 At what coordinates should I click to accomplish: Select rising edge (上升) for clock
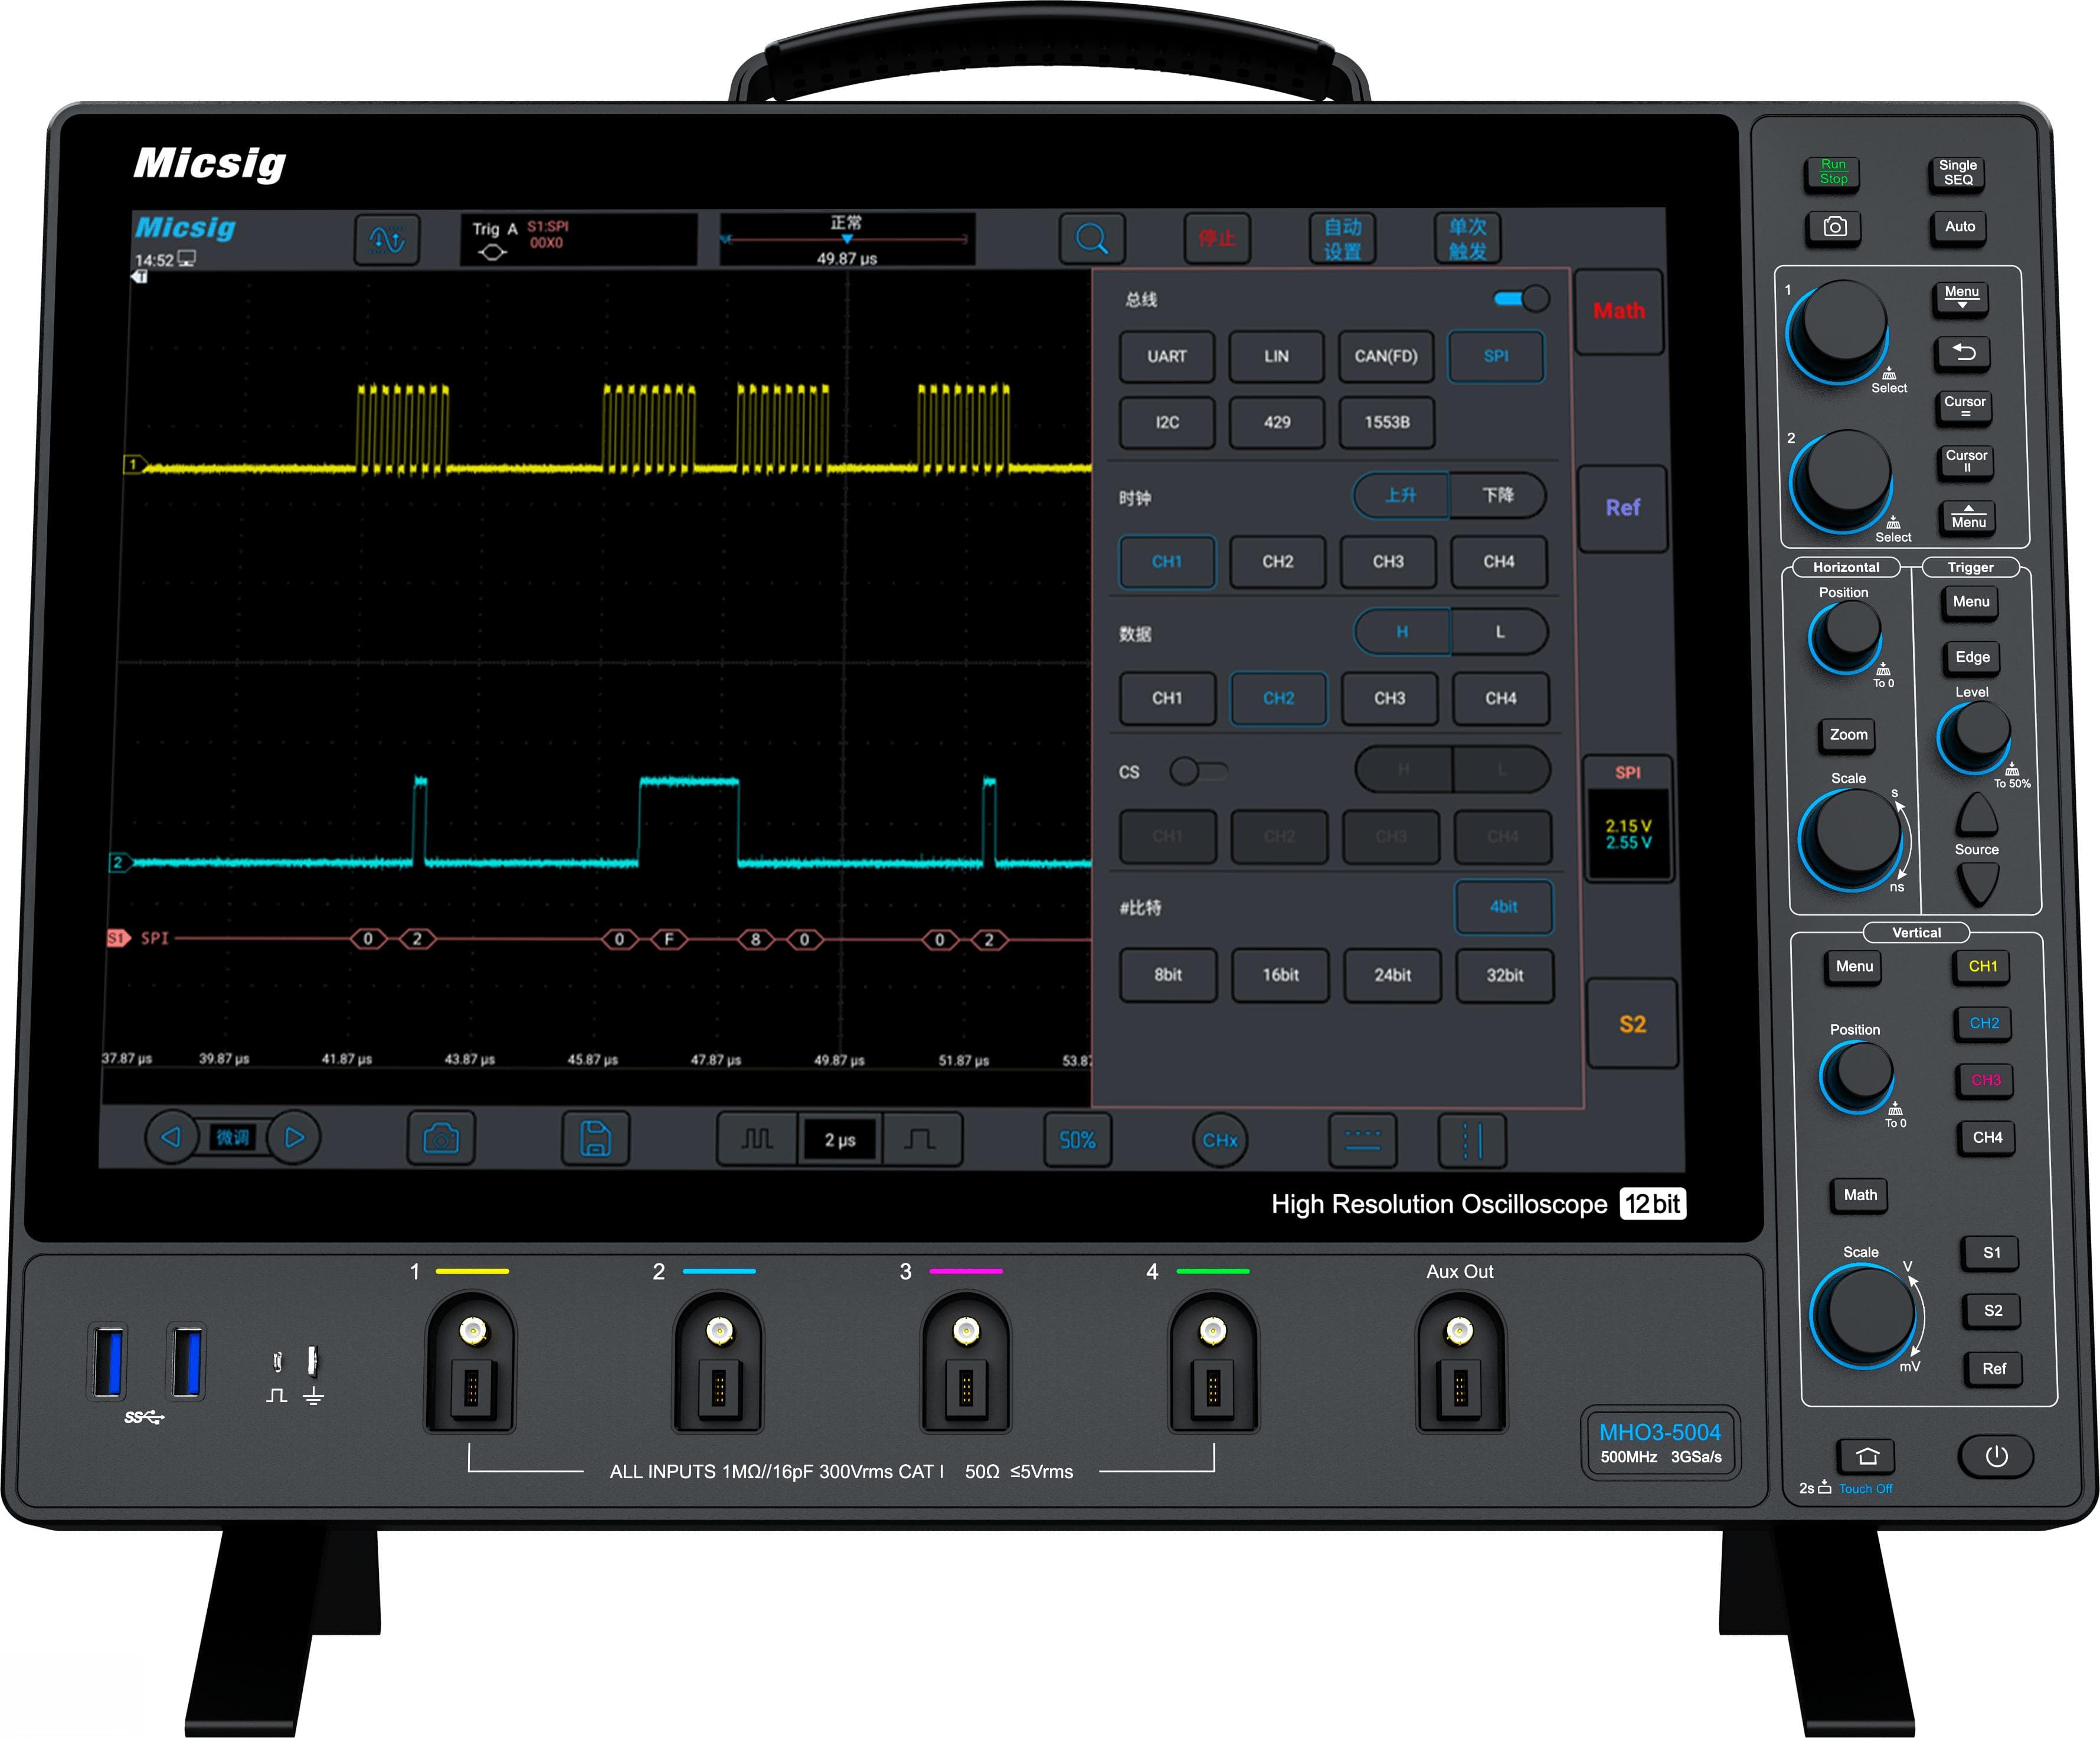click(x=1400, y=495)
